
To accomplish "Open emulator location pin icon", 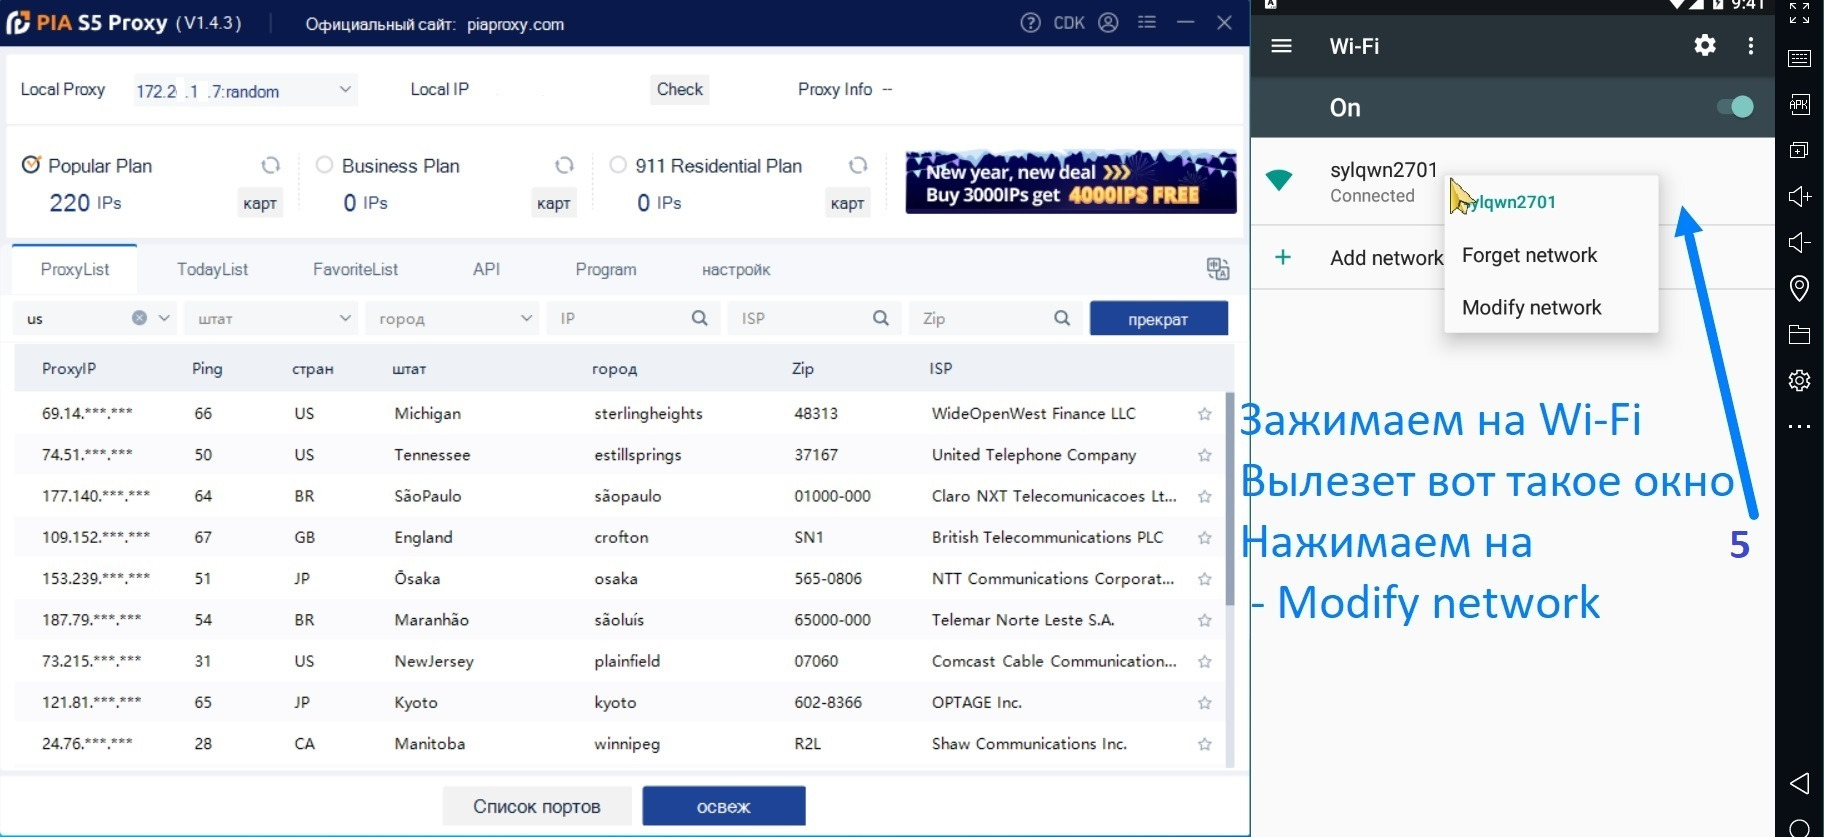I will pyautogui.click(x=1799, y=288).
